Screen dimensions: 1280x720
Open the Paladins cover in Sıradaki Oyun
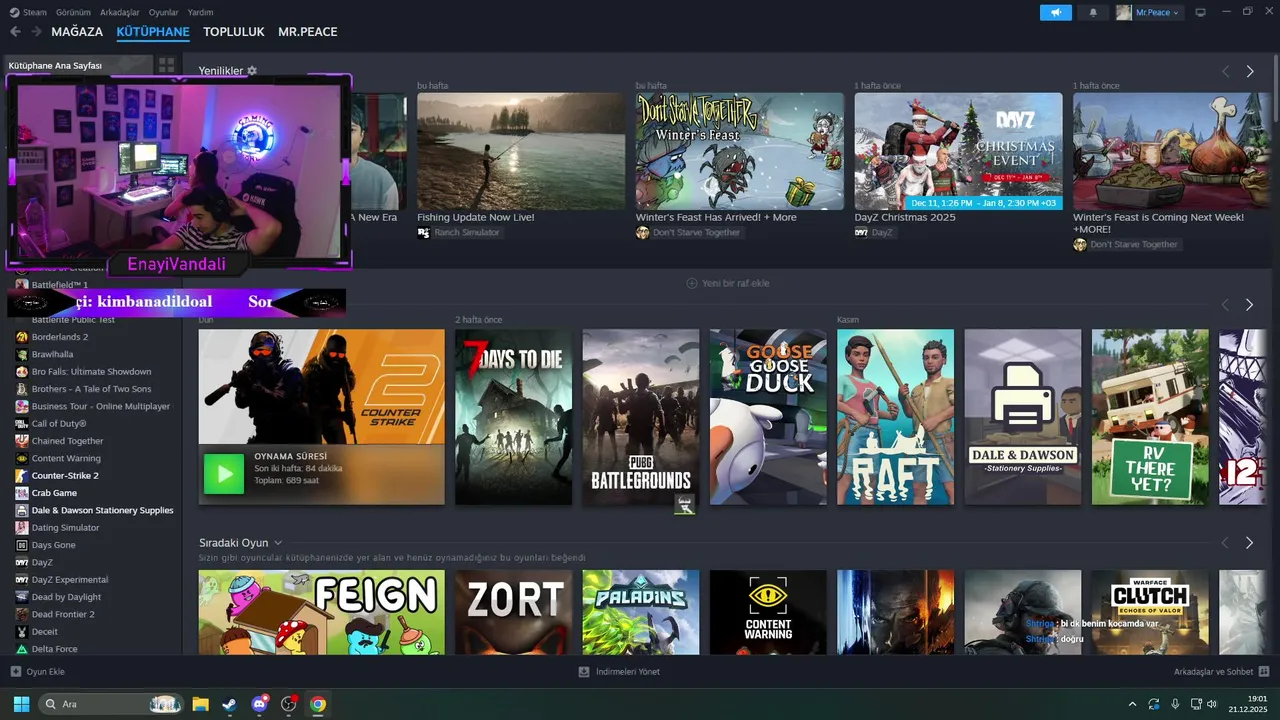[x=641, y=612]
